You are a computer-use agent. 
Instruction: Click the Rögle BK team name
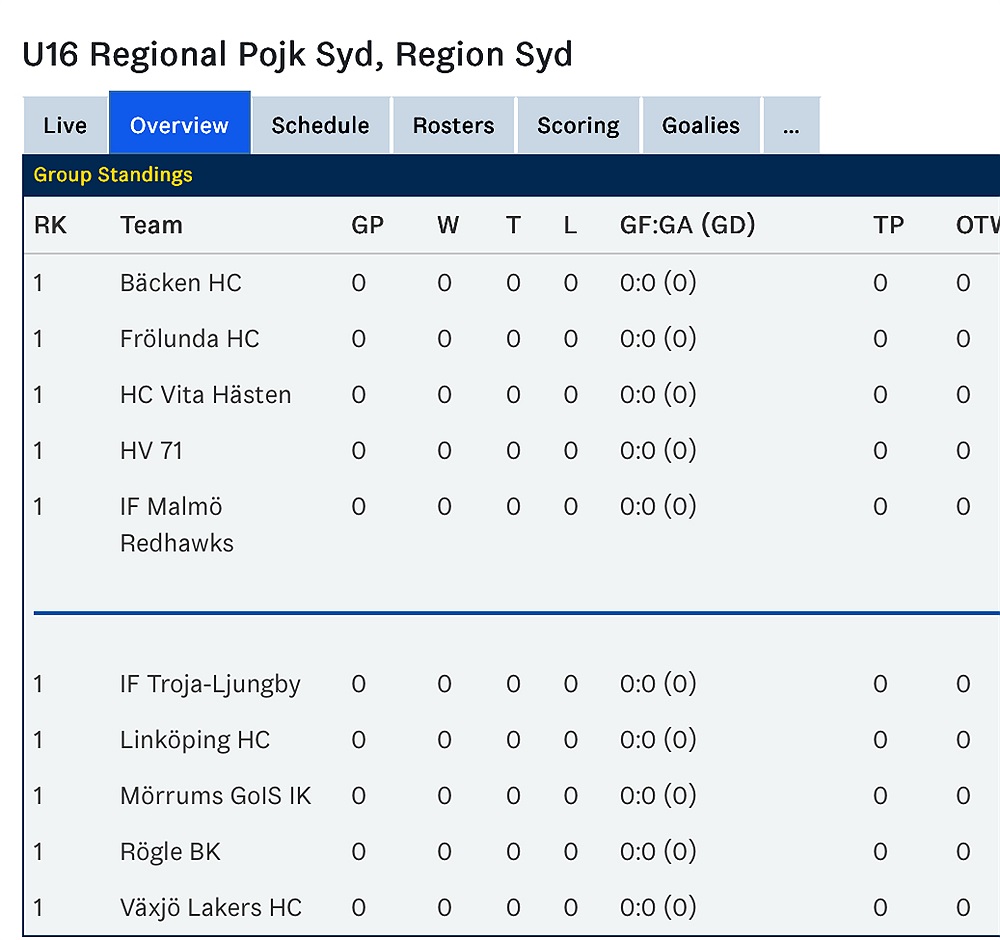[170, 852]
